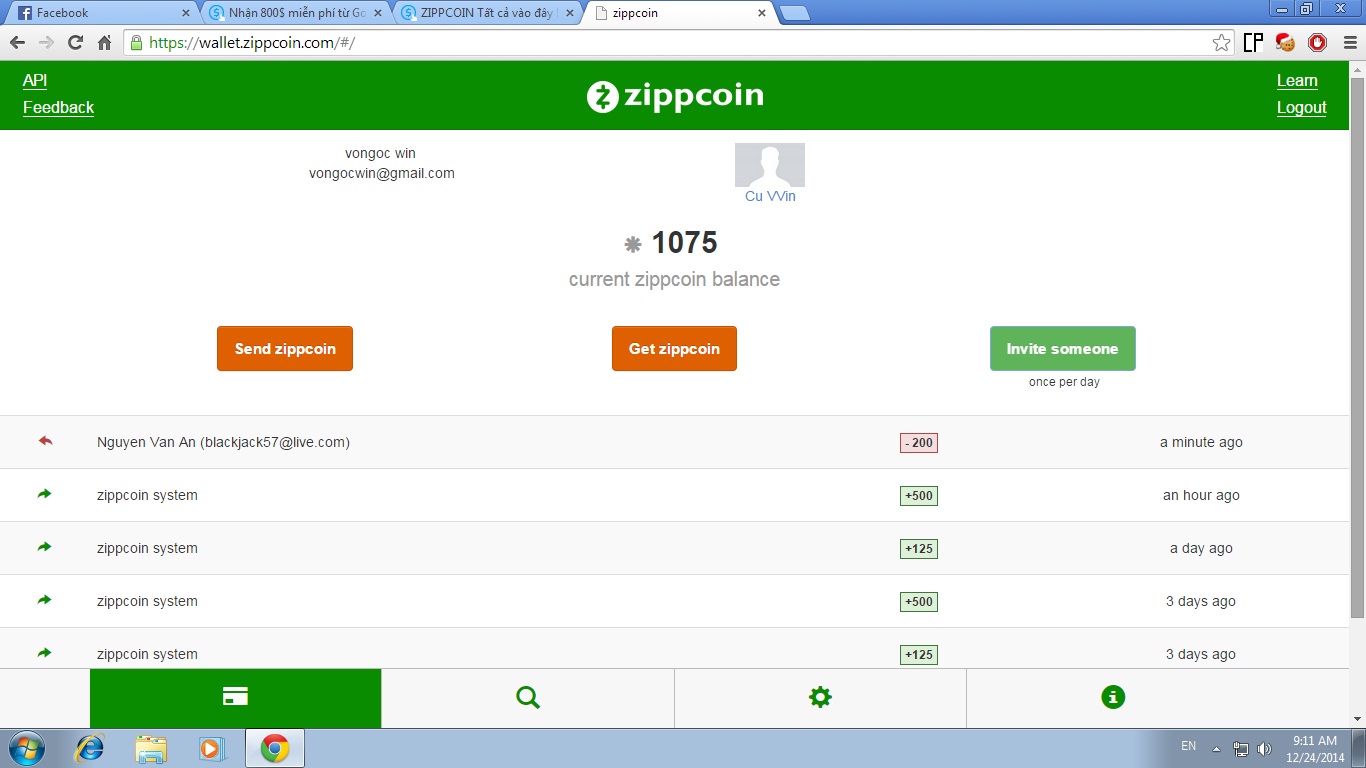Screen dimensions: 1366x768
Task: Open the search magnifier tab
Action: pos(528,698)
